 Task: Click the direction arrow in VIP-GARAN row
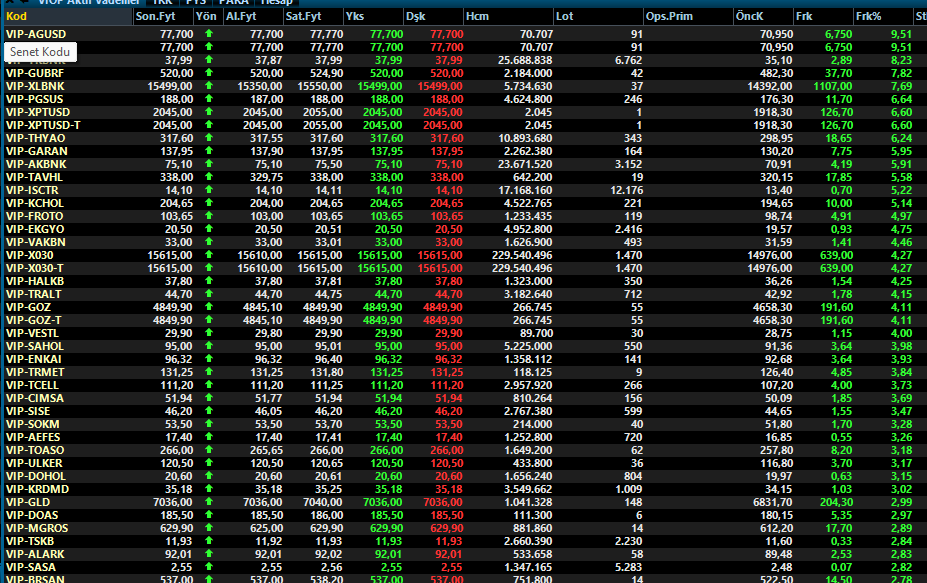[209, 151]
